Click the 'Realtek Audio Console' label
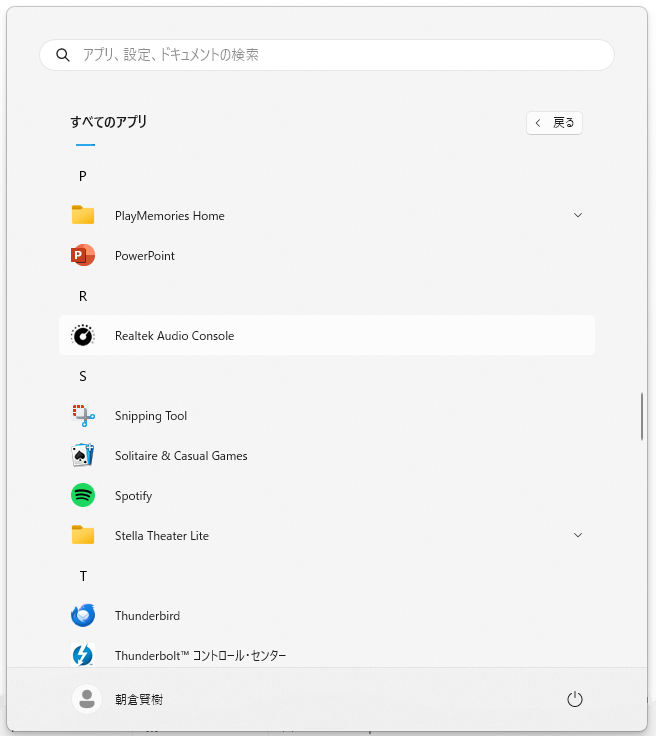 pos(175,336)
